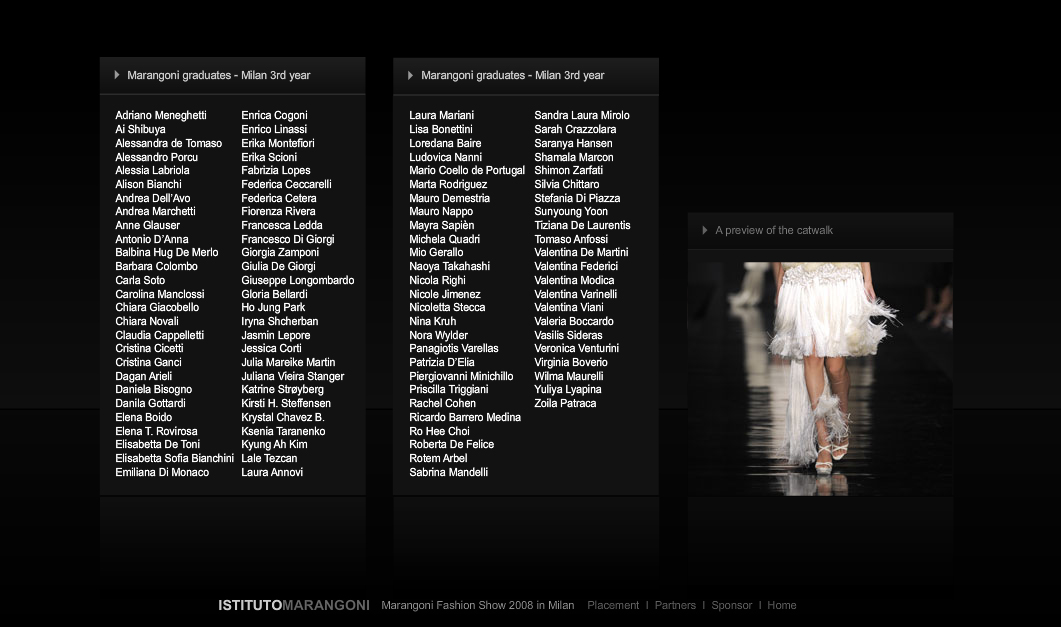Select the name Katrine Strøyberg
Screen dimensions: 1061x627
click(x=282, y=390)
